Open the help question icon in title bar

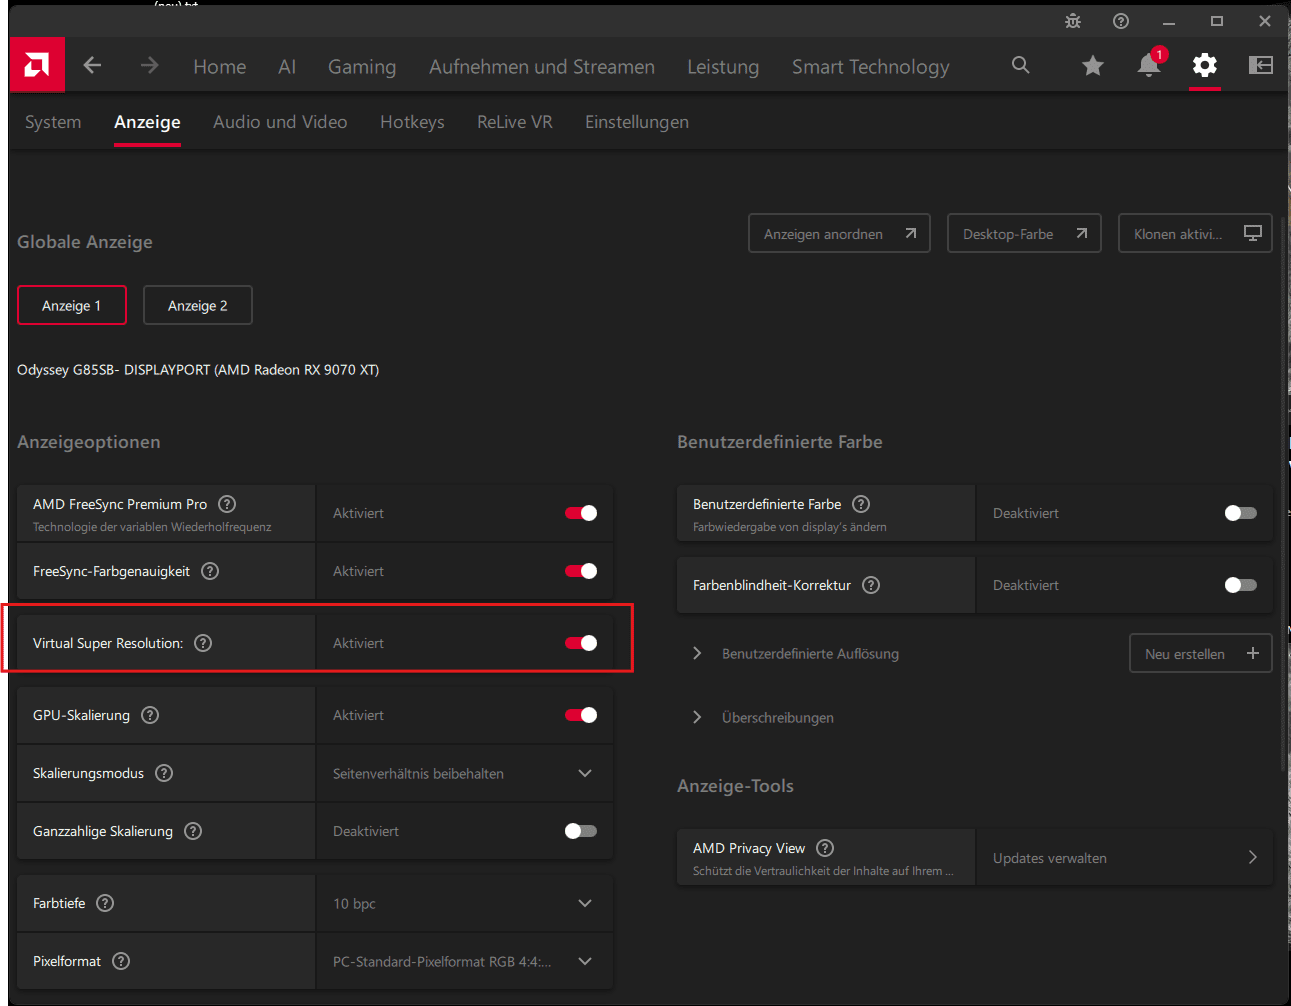[1121, 21]
